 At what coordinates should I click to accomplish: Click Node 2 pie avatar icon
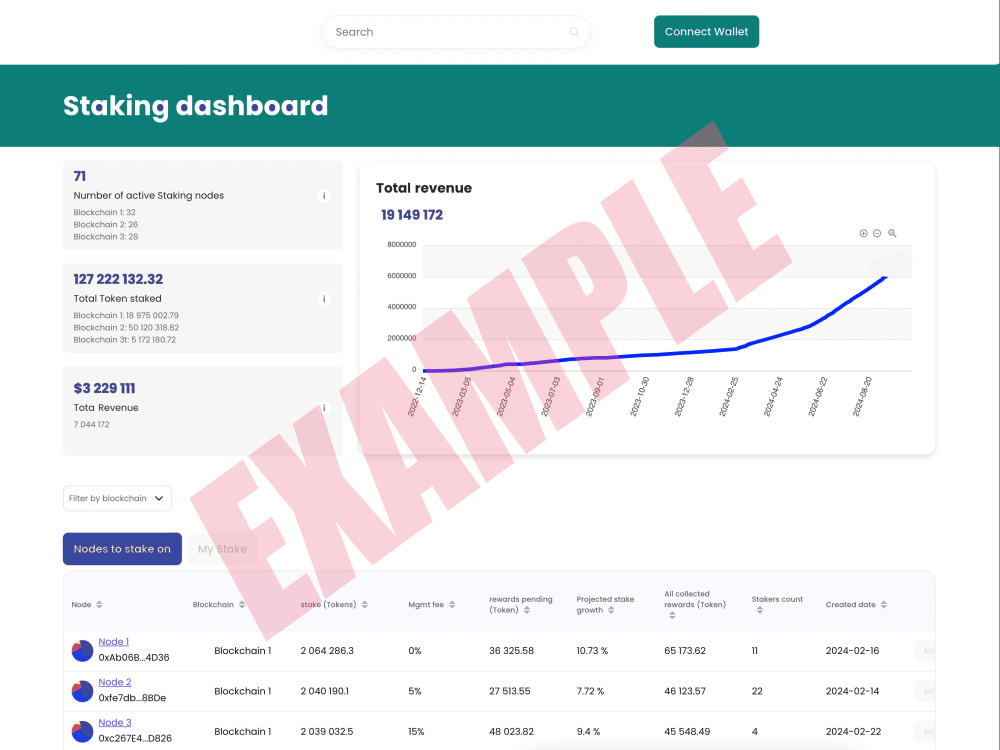click(x=82, y=691)
